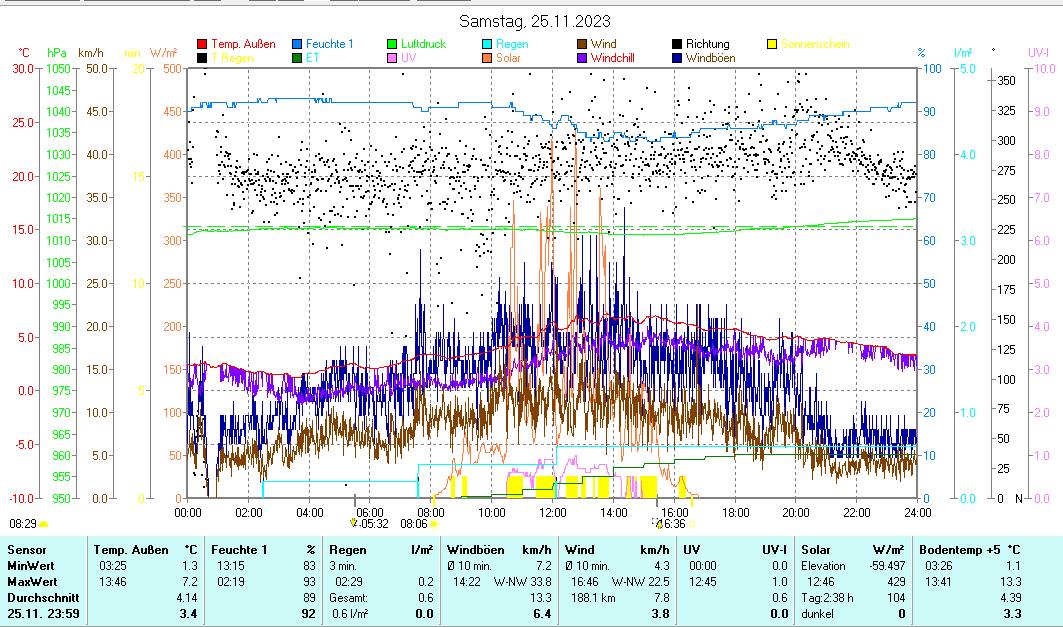Click the green ET legend label
1063x627 pixels.
tap(312, 58)
